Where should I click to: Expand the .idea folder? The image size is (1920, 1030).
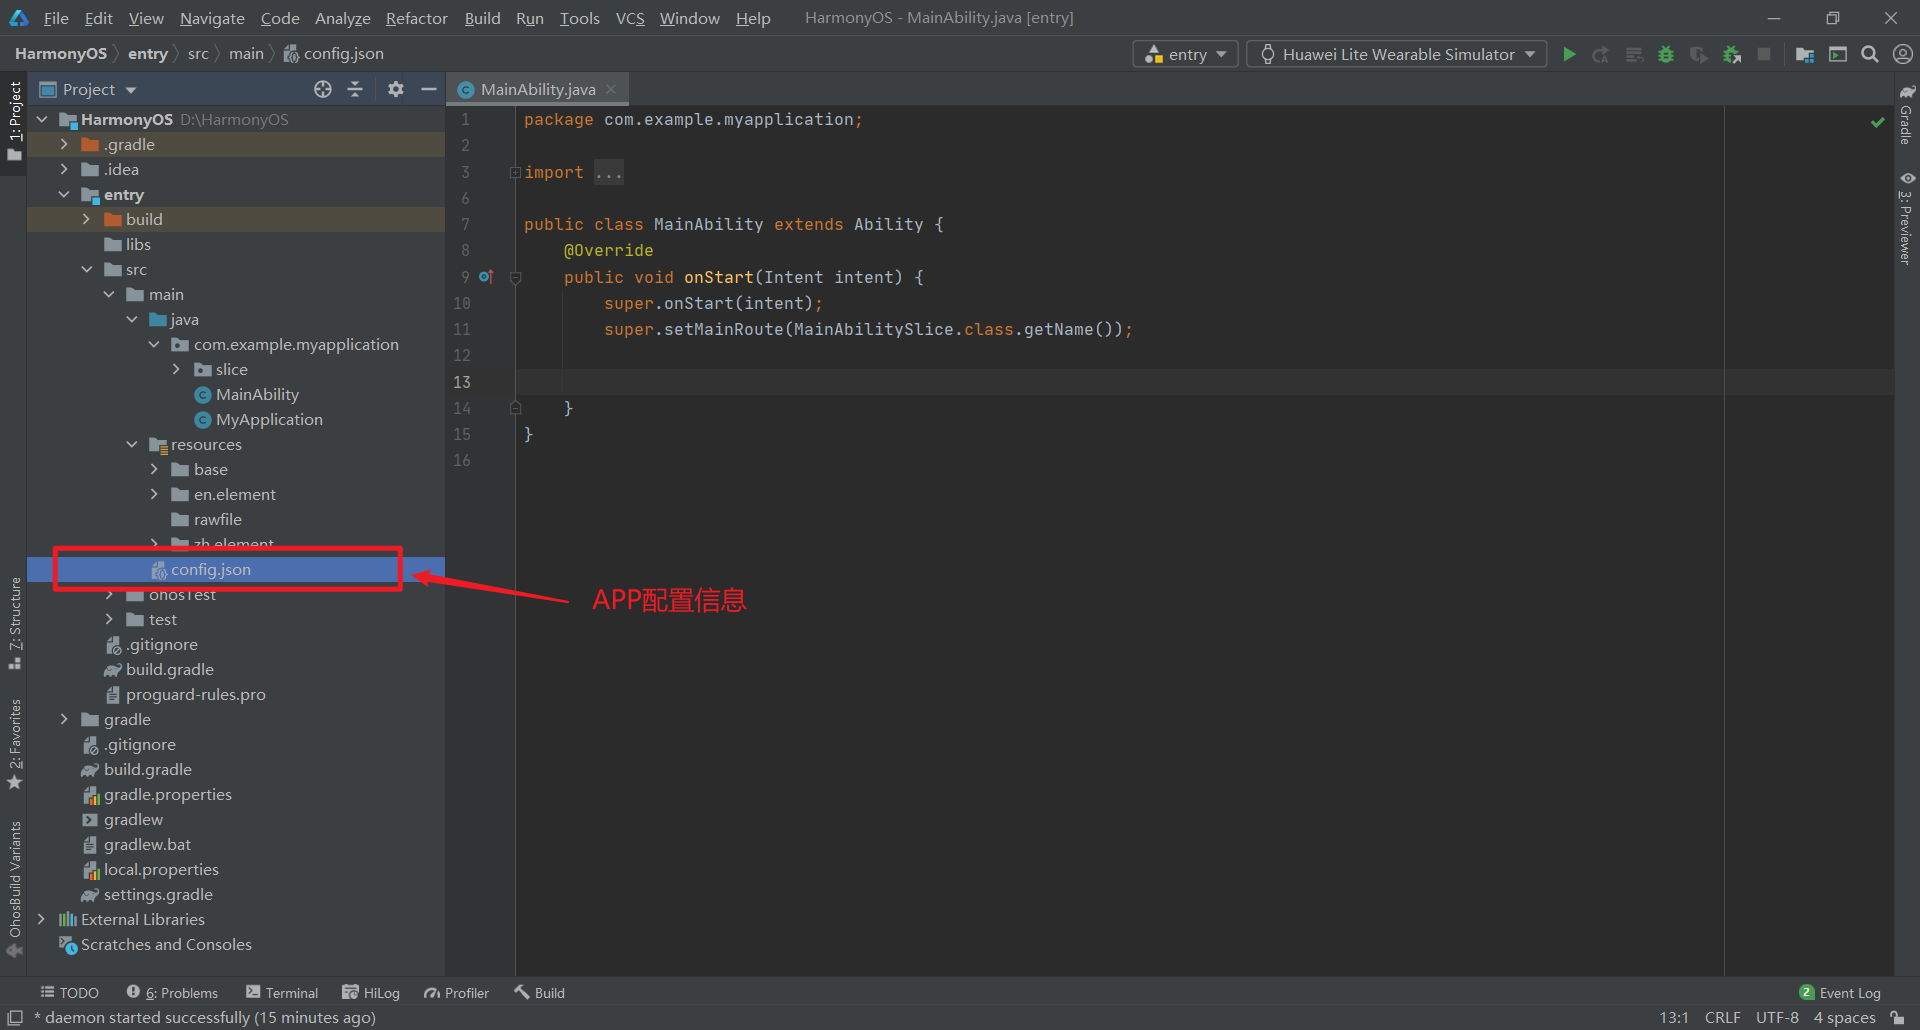[64, 169]
